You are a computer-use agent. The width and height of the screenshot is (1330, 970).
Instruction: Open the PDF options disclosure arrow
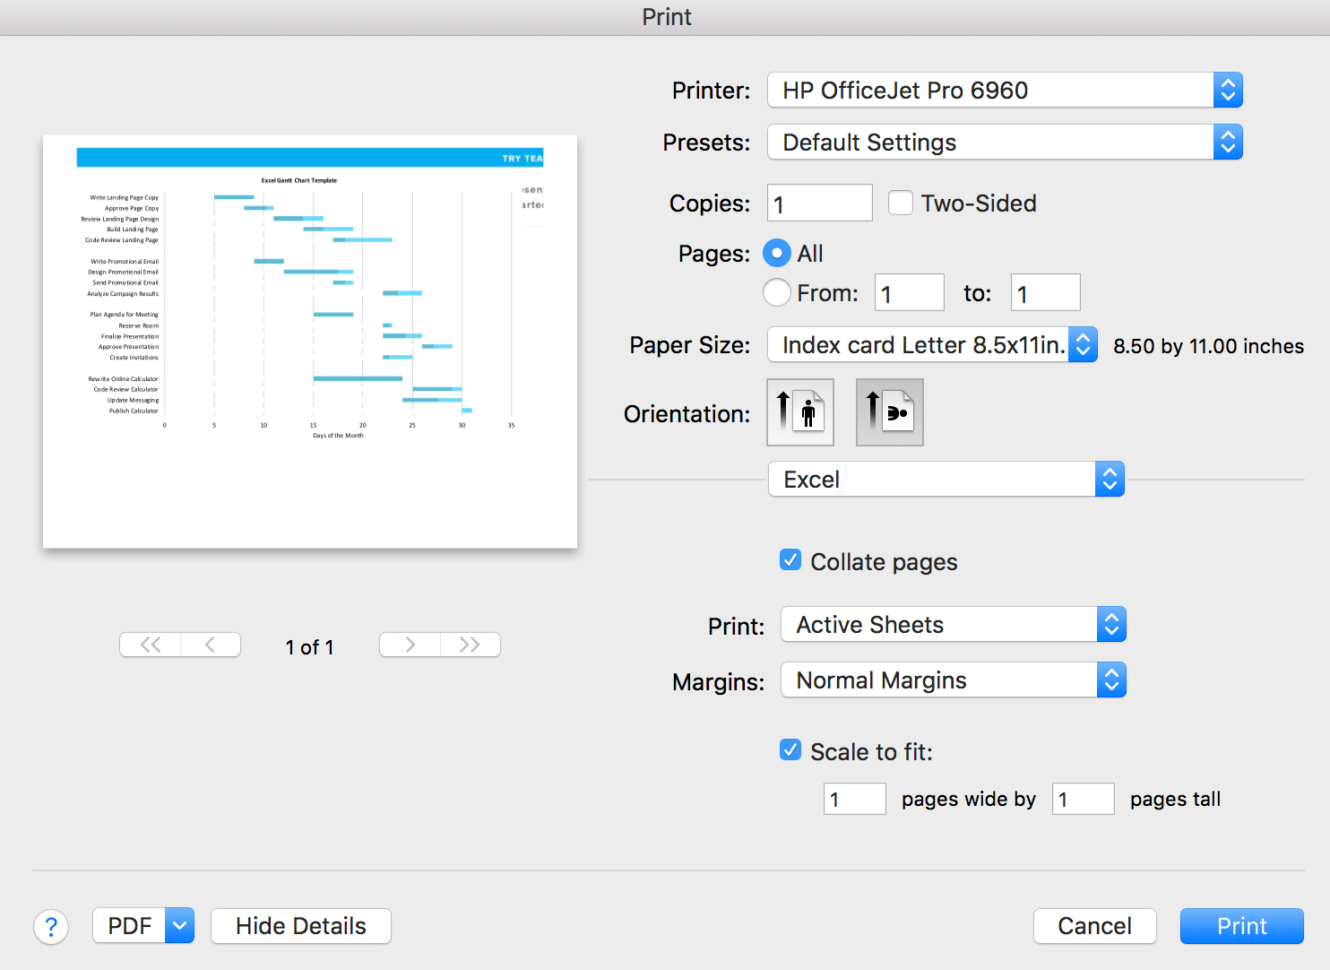click(179, 926)
